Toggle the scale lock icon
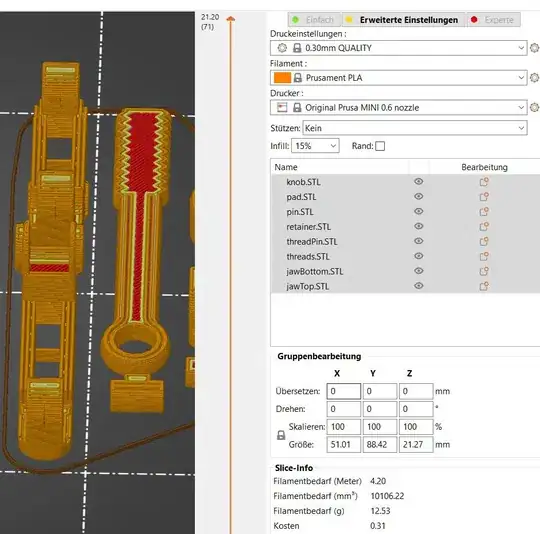540x534 pixels. pyautogui.click(x=281, y=435)
